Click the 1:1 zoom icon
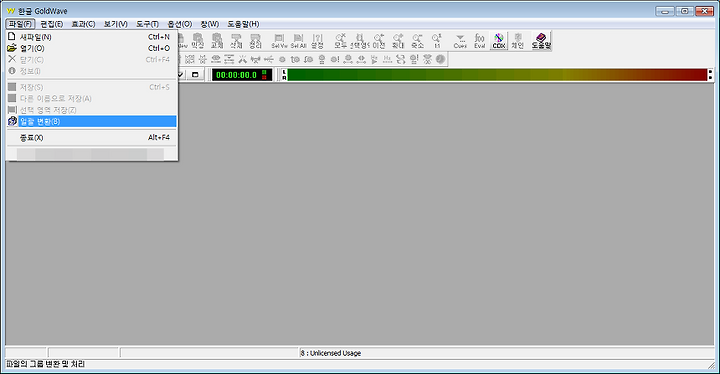Viewport: 720px width, 374px height. tap(437, 41)
